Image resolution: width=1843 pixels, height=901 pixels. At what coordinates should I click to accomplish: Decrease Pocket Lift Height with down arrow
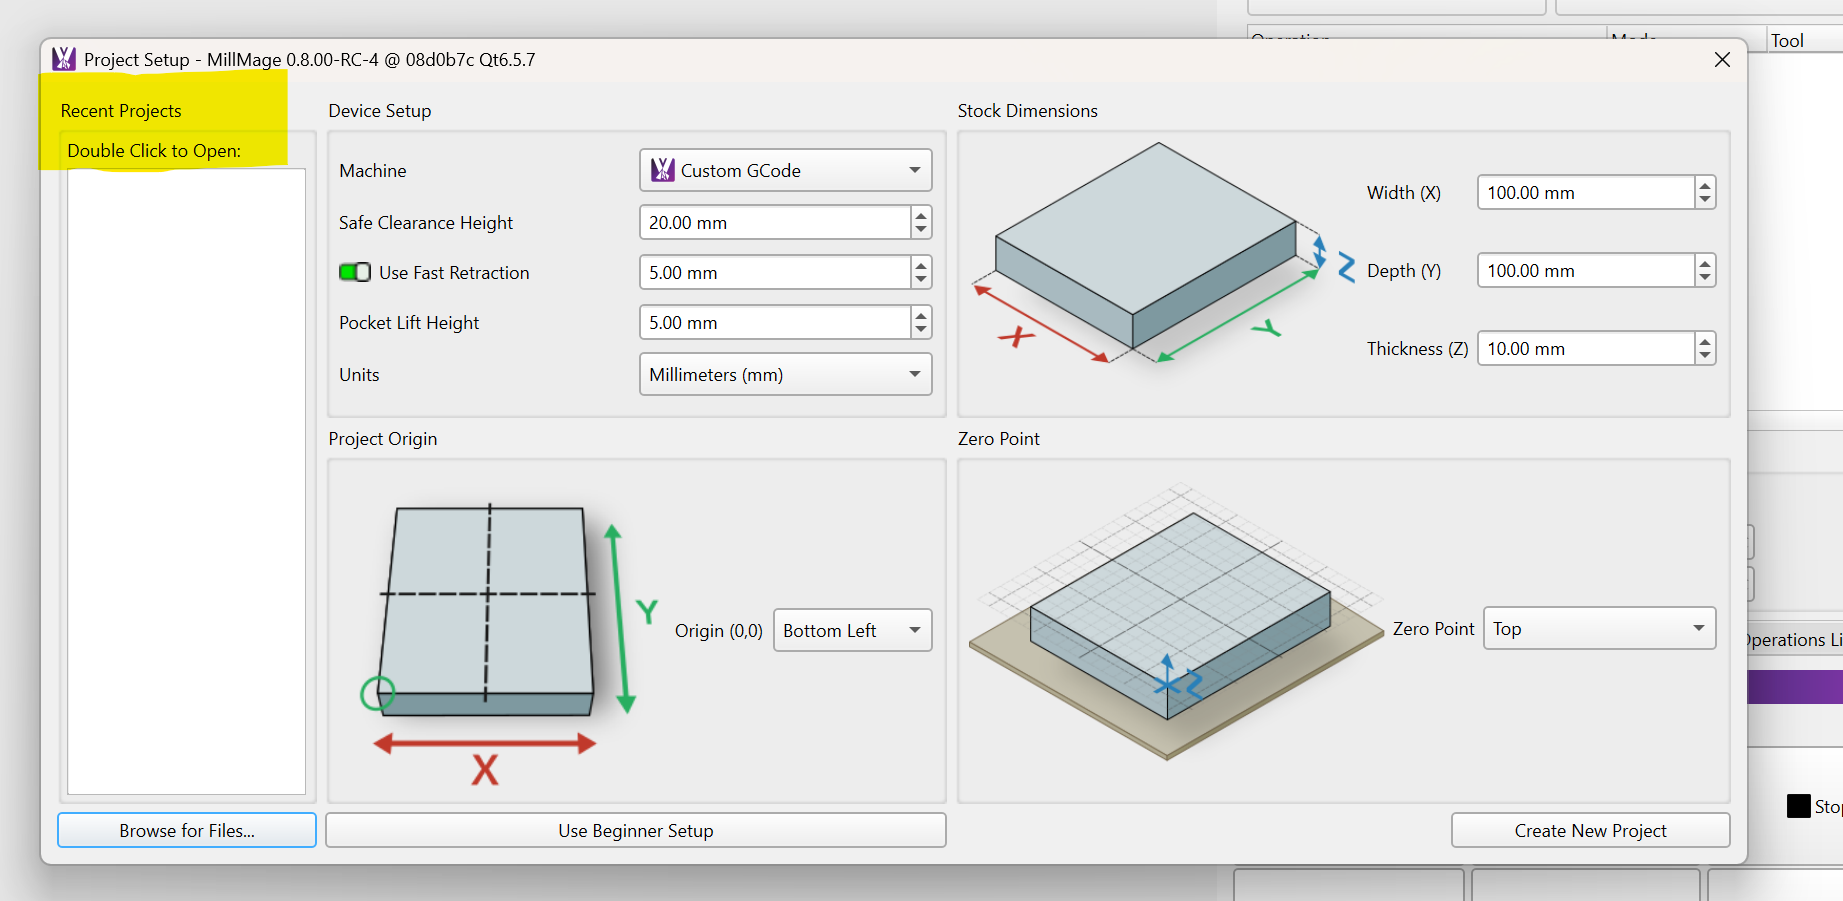tap(921, 331)
